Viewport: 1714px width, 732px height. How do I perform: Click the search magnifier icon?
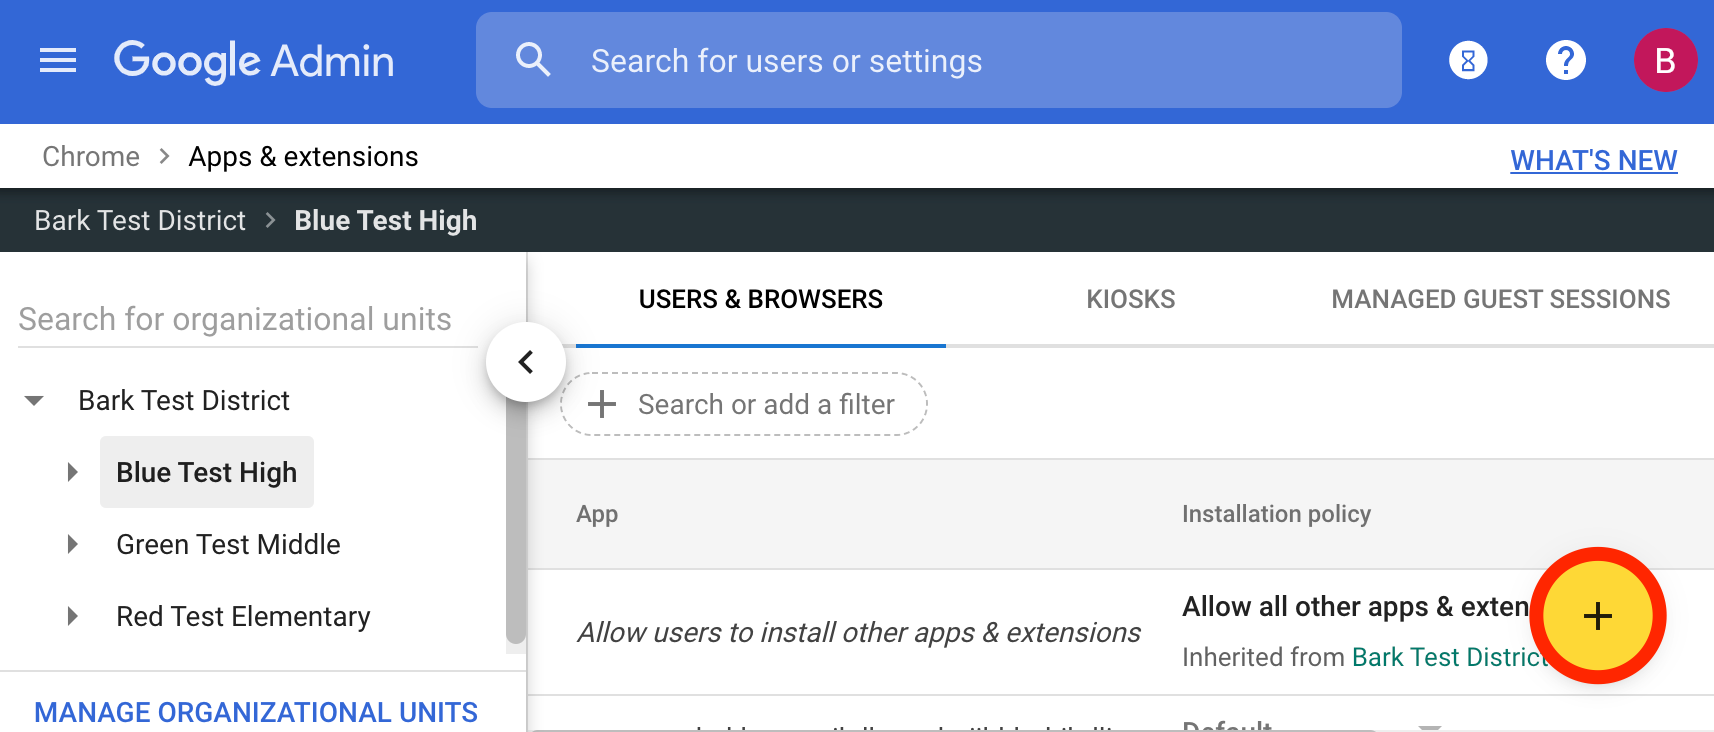point(534,60)
